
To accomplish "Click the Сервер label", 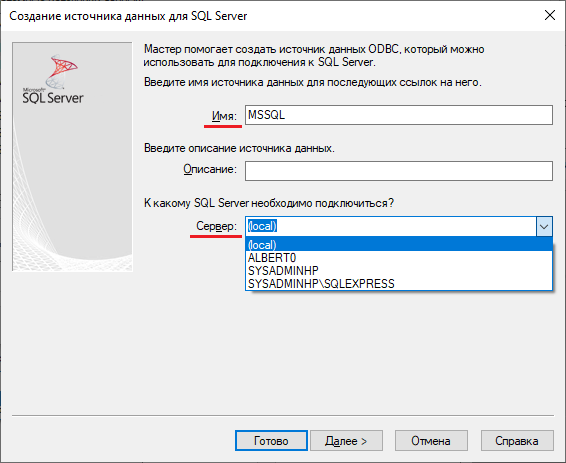I will pyautogui.click(x=217, y=226).
